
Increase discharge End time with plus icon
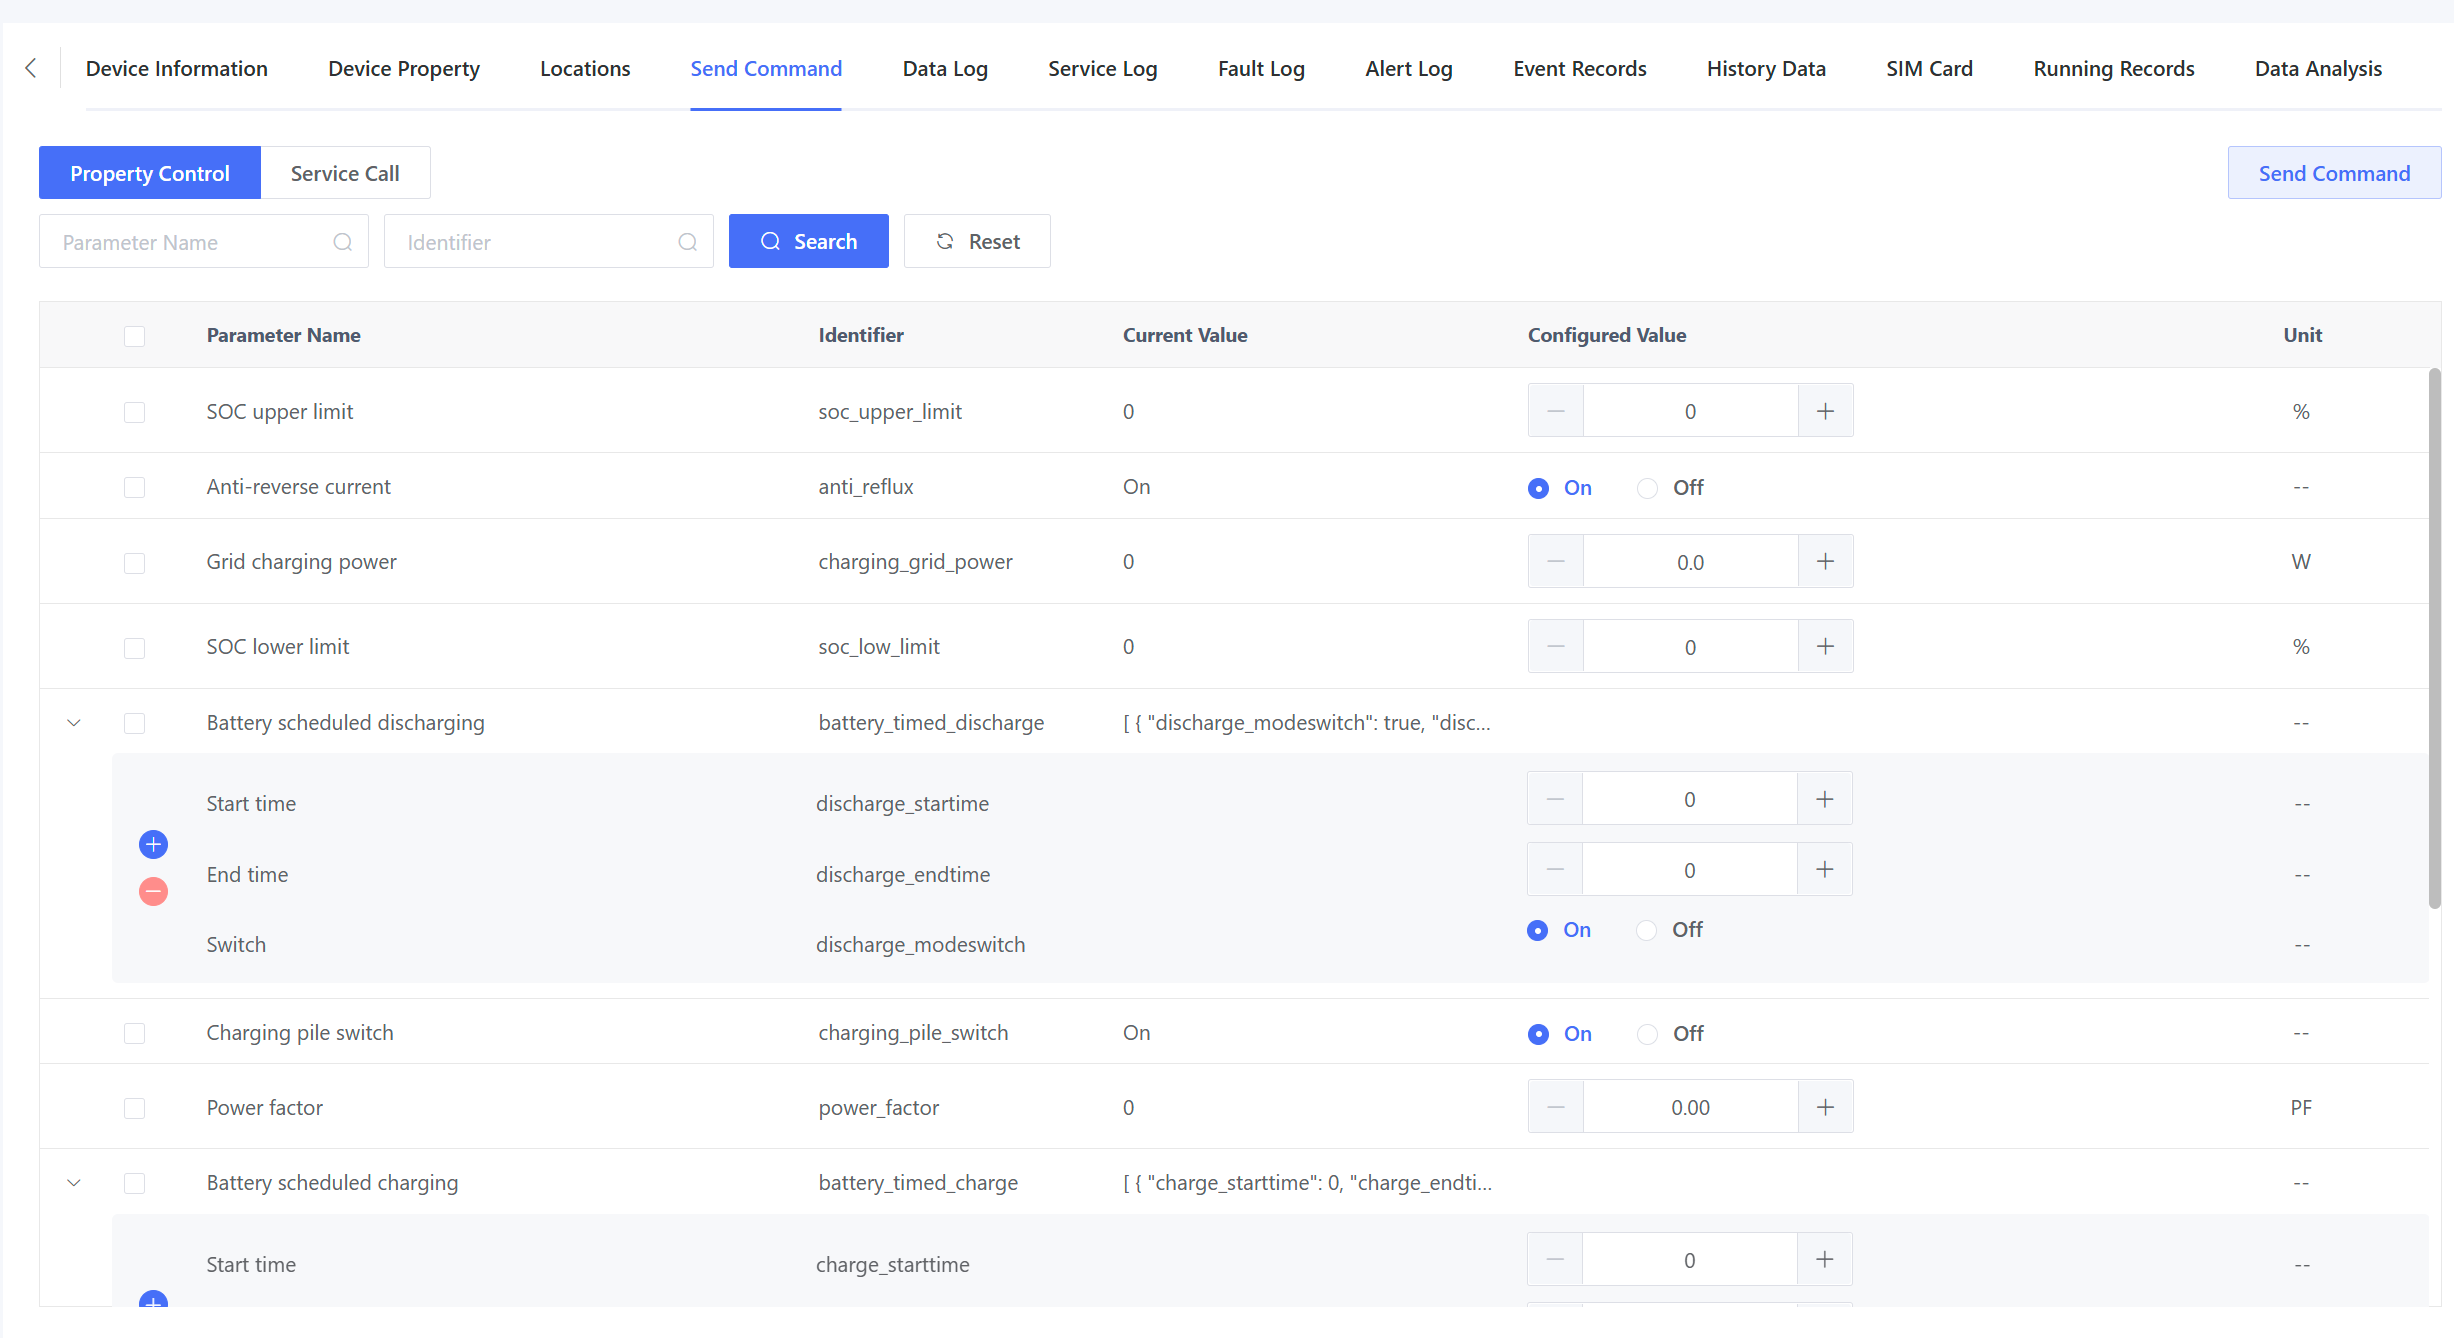[x=1824, y=870]
